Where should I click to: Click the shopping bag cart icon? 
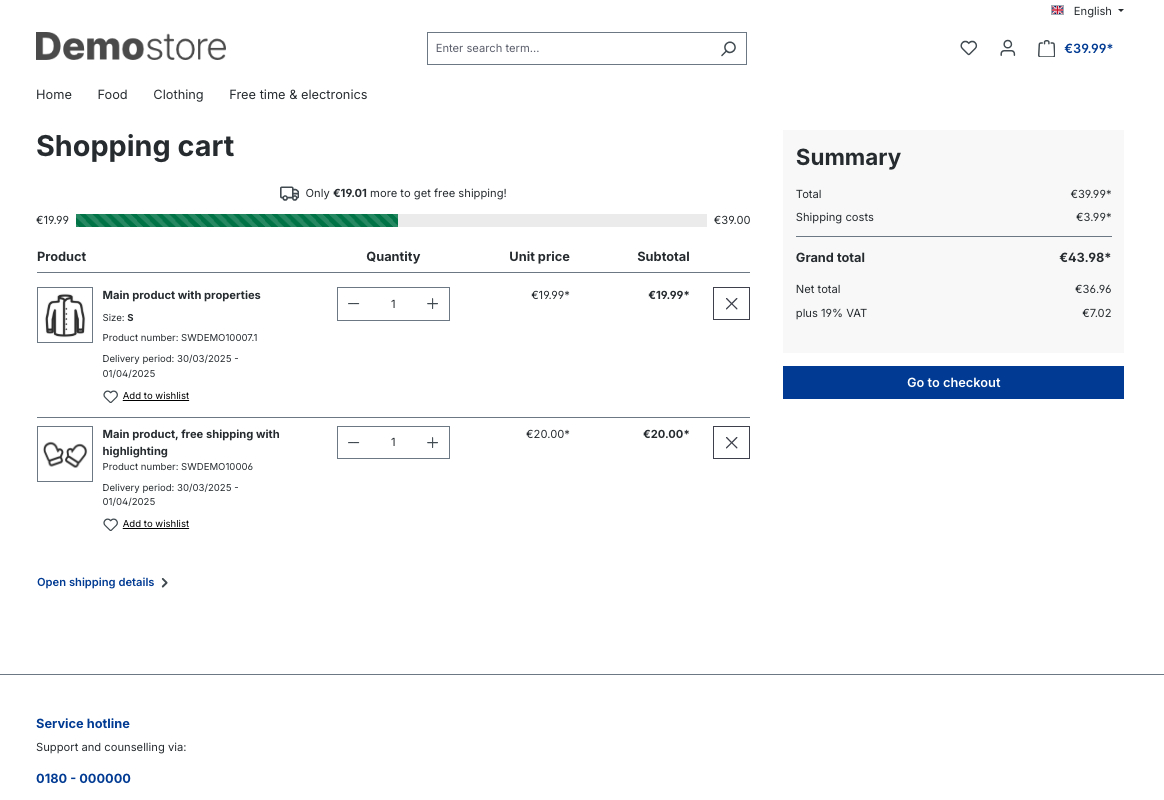1046,48
